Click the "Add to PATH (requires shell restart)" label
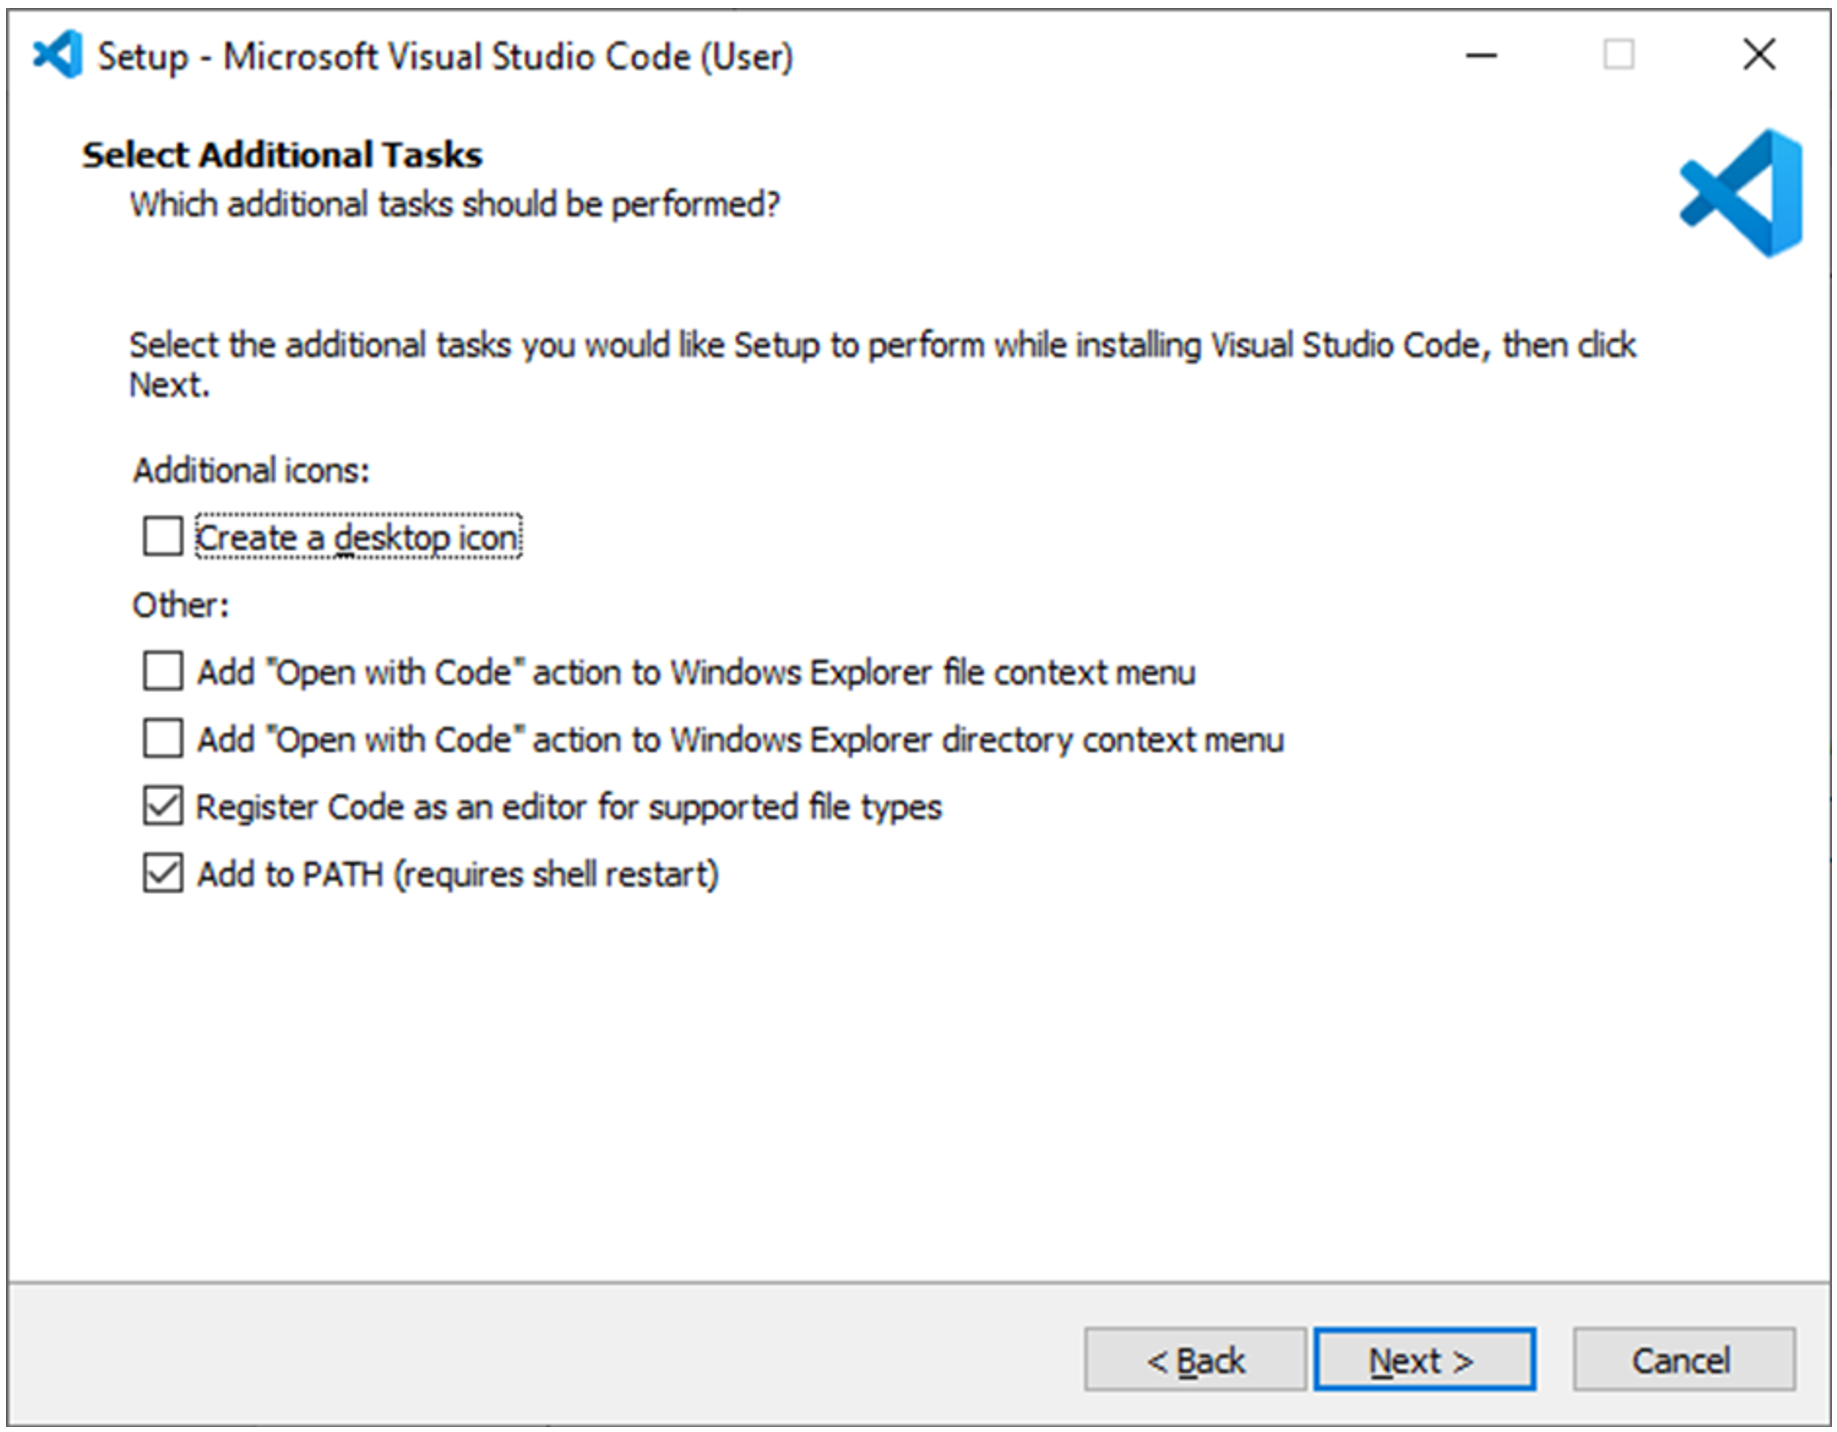This screenshot has width=1837, height=1432. 458,875
